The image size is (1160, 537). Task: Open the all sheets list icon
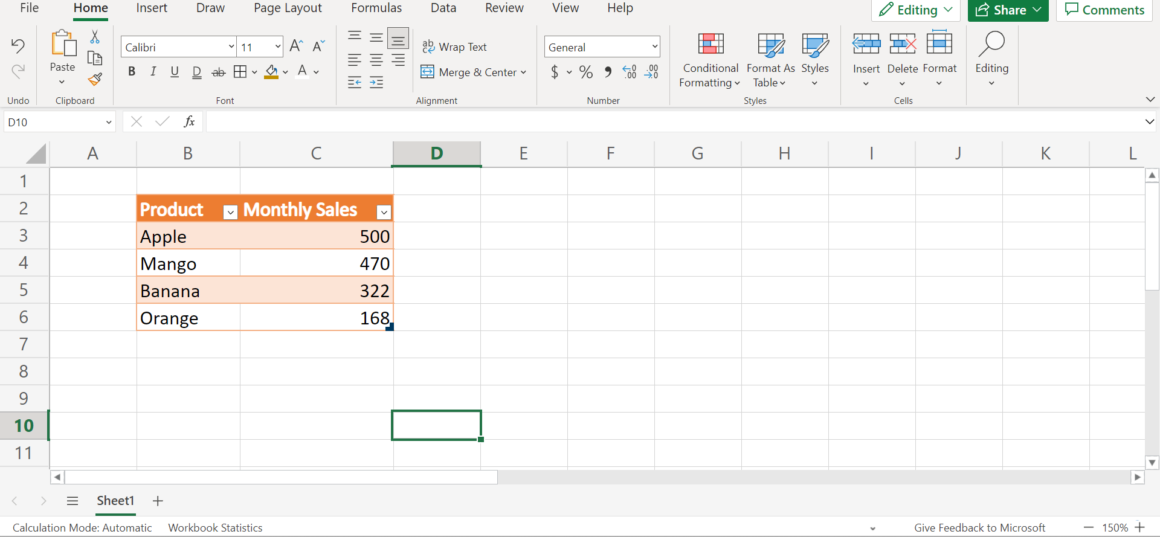[72, 501]
